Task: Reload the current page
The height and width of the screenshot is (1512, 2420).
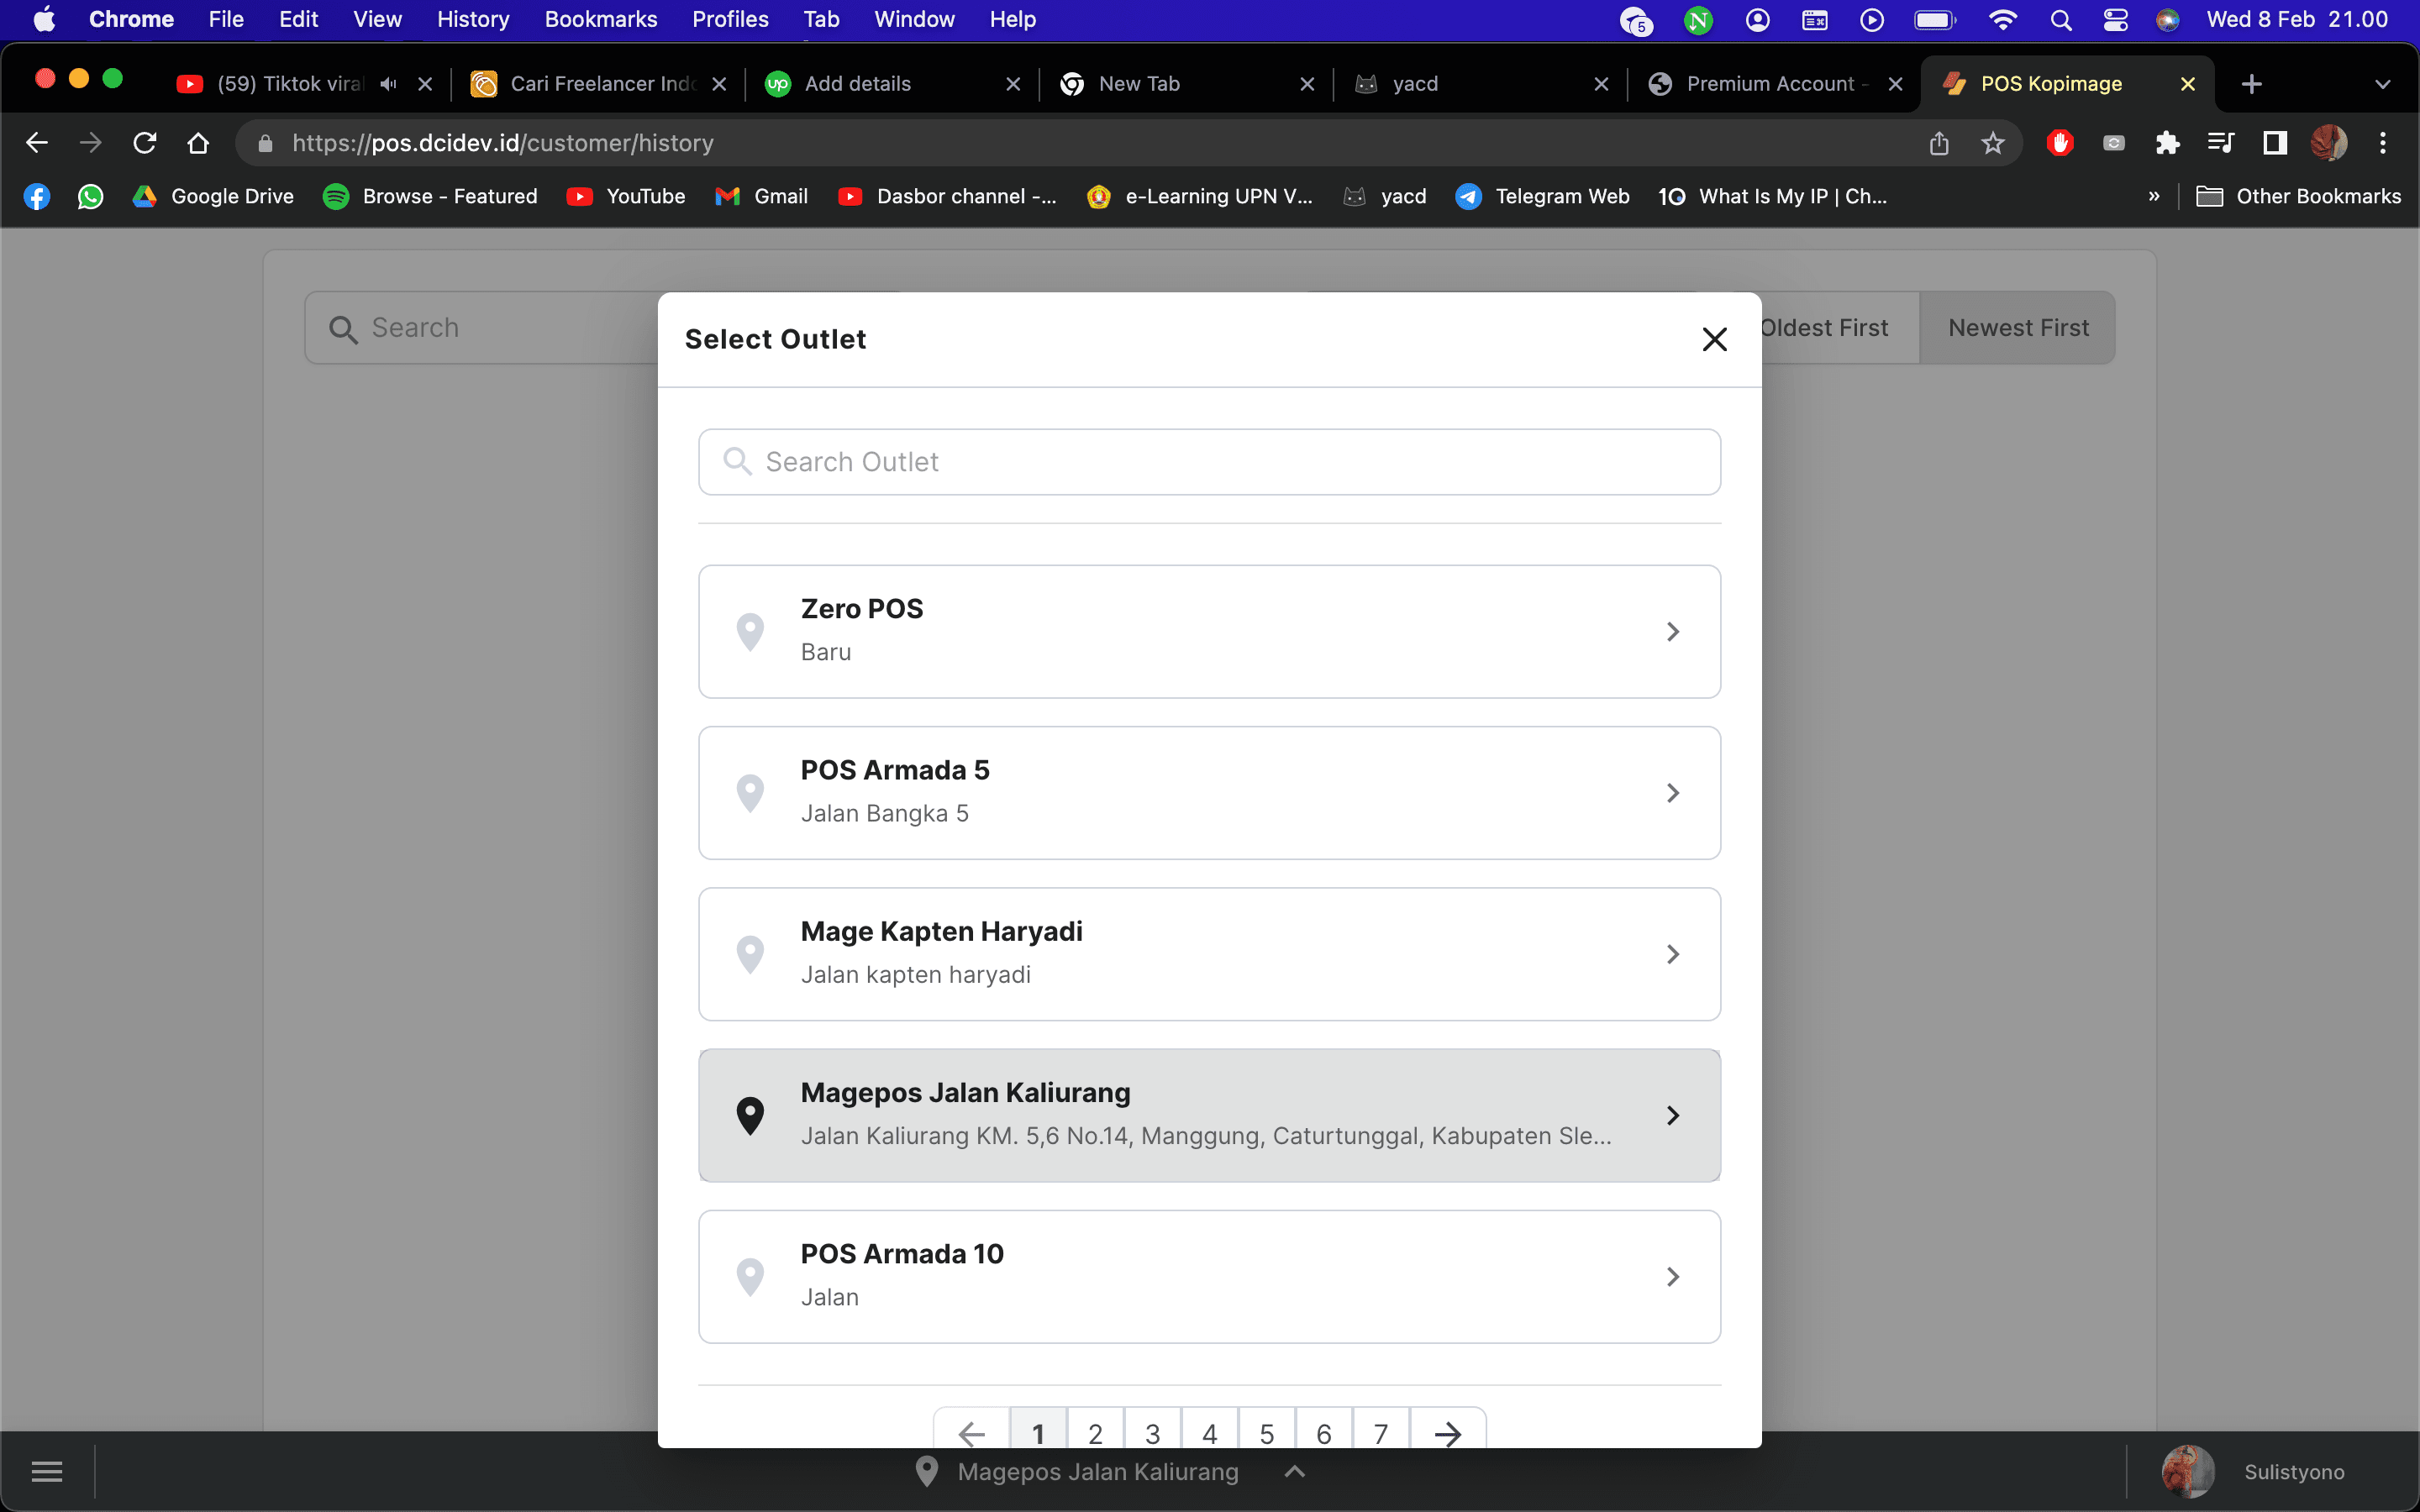Action: point(145,143)
